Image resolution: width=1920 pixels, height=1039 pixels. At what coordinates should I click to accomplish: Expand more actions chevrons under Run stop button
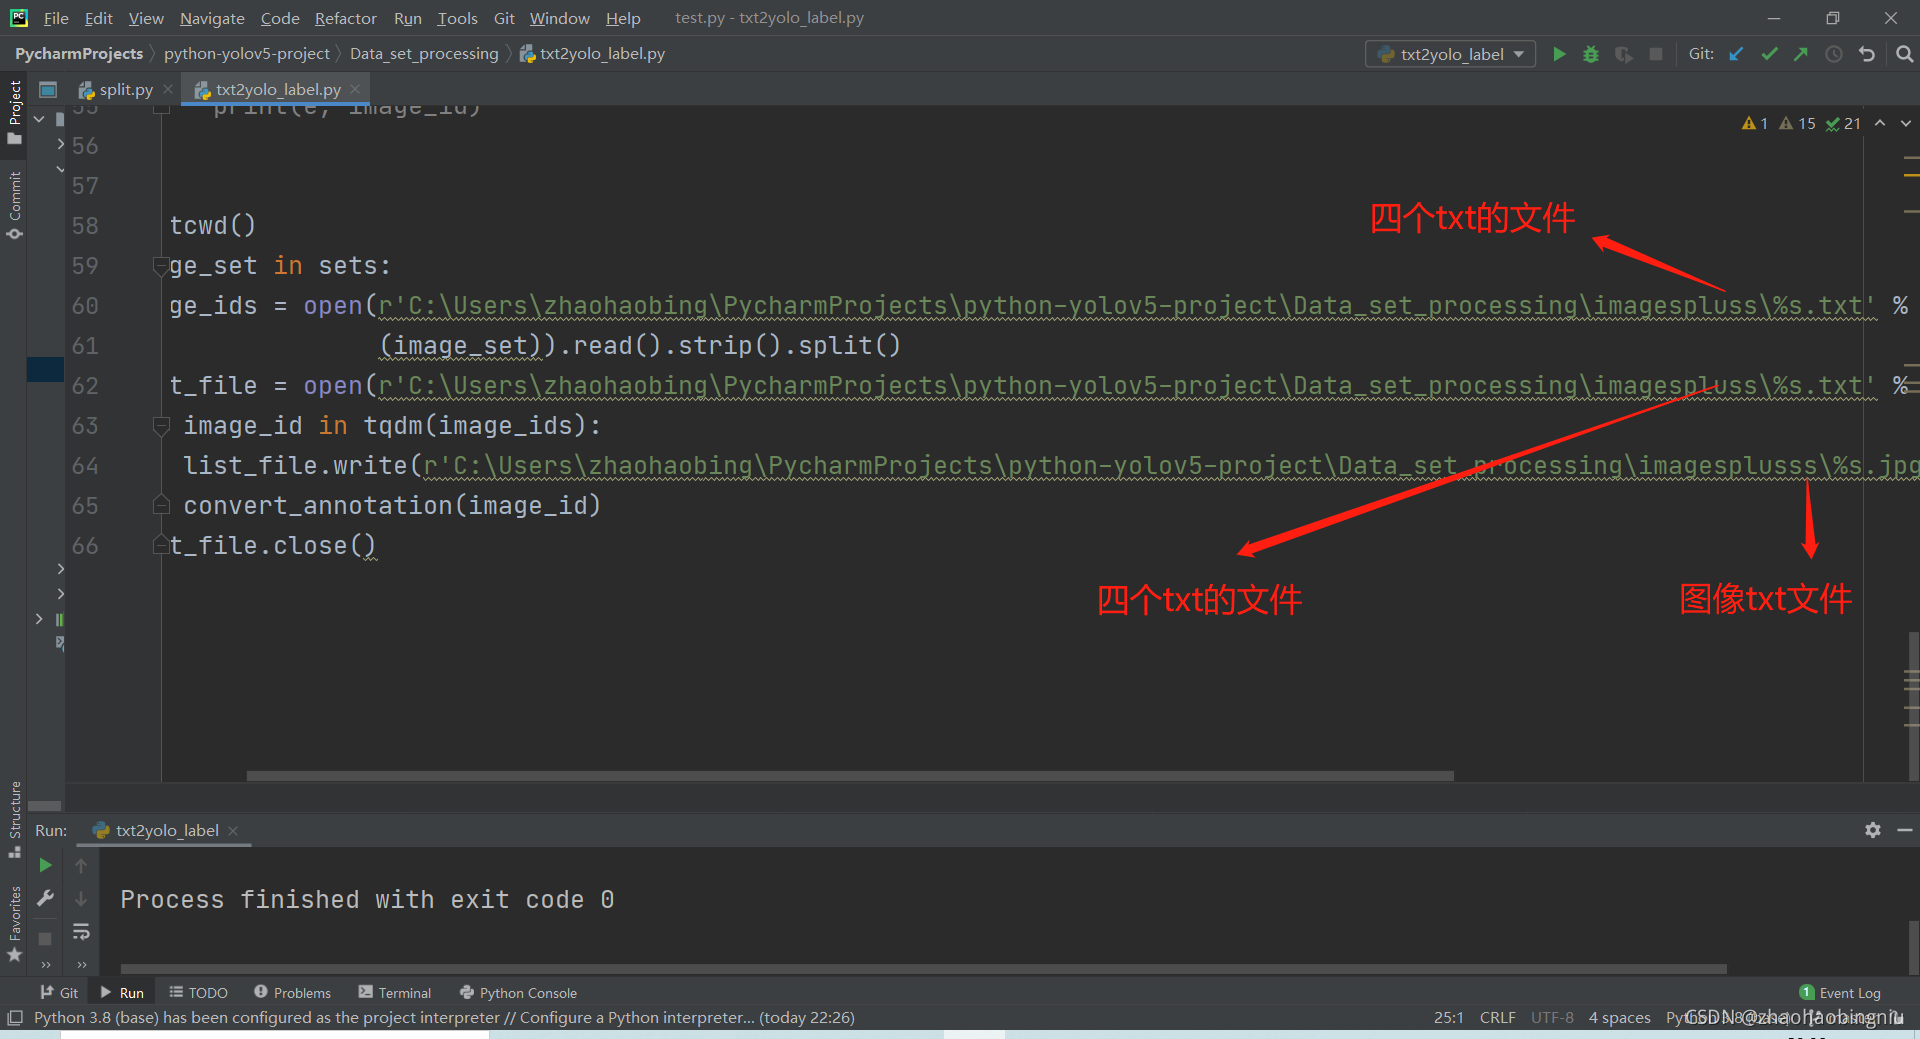coord(45,965)
